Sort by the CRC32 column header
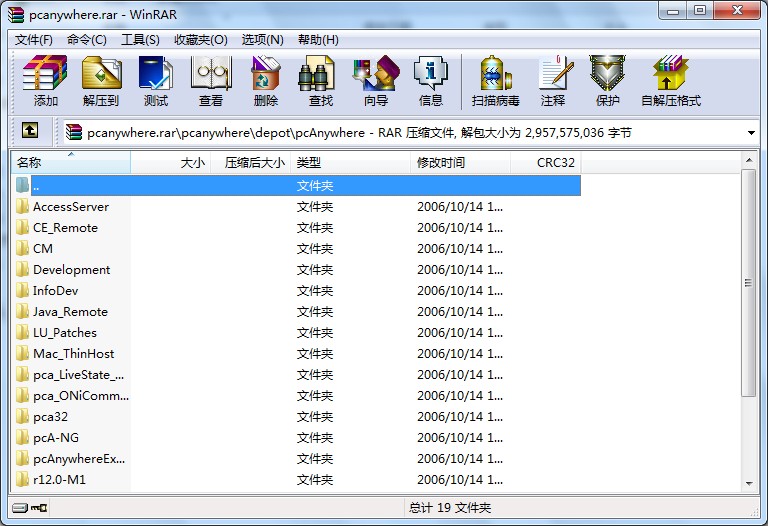 point(546,163)
